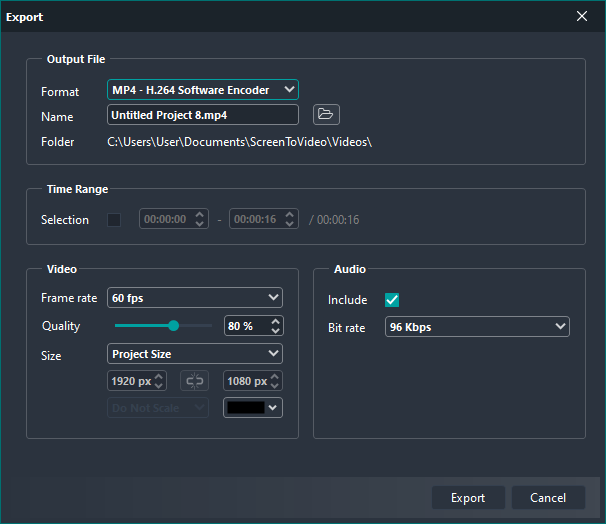Click the Quality slider handle
The width and height of the screenshot is (606, 524).
[173, 326]
